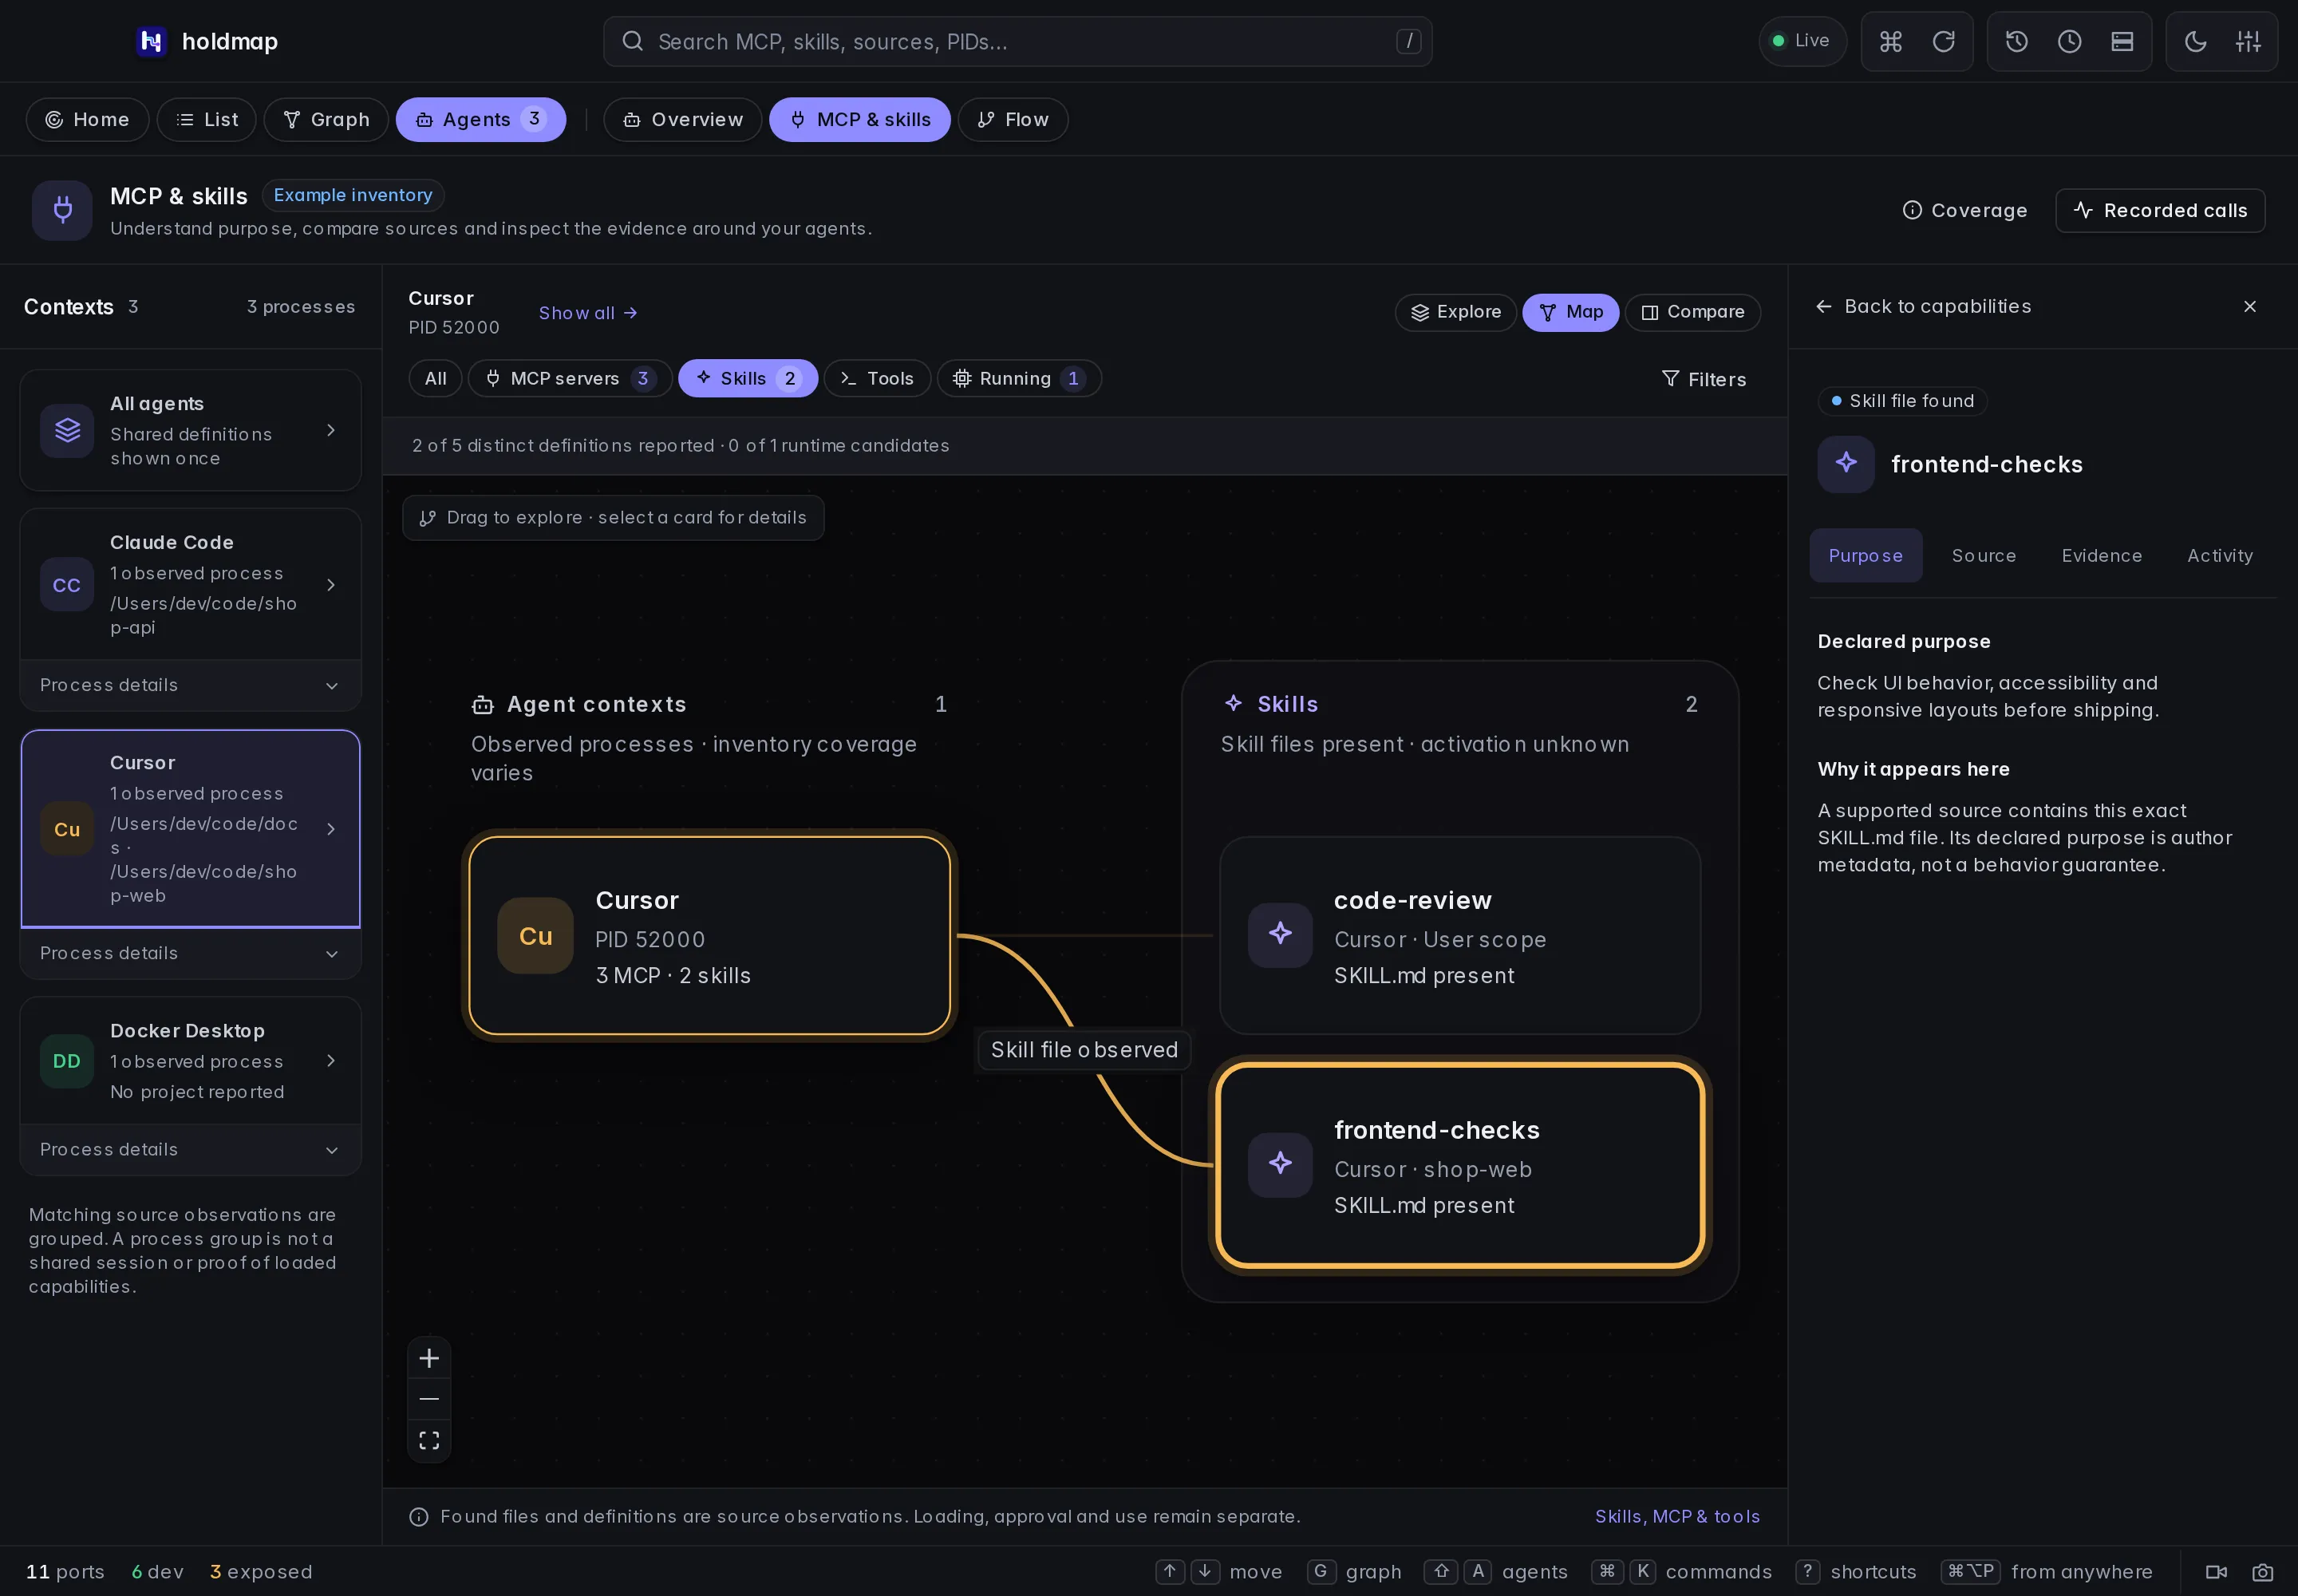Click the server panel icon in top bar

[x=2122, y=41]
